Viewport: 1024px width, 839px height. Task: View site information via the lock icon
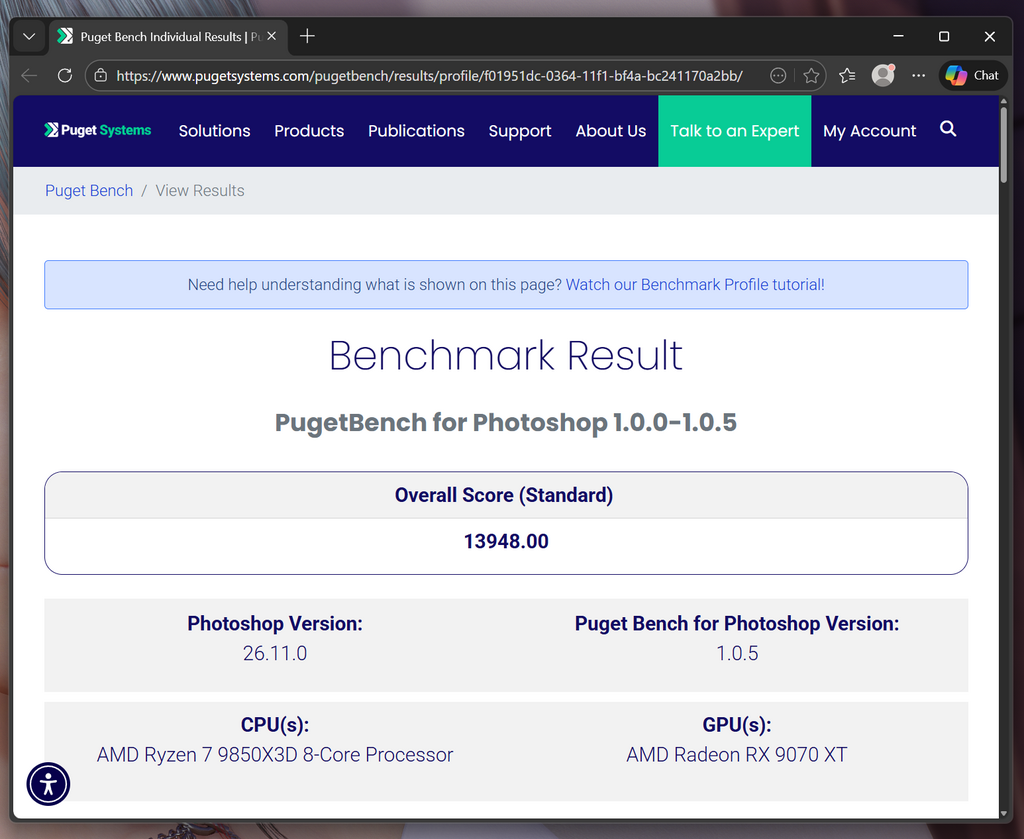[x=103, y=75]
